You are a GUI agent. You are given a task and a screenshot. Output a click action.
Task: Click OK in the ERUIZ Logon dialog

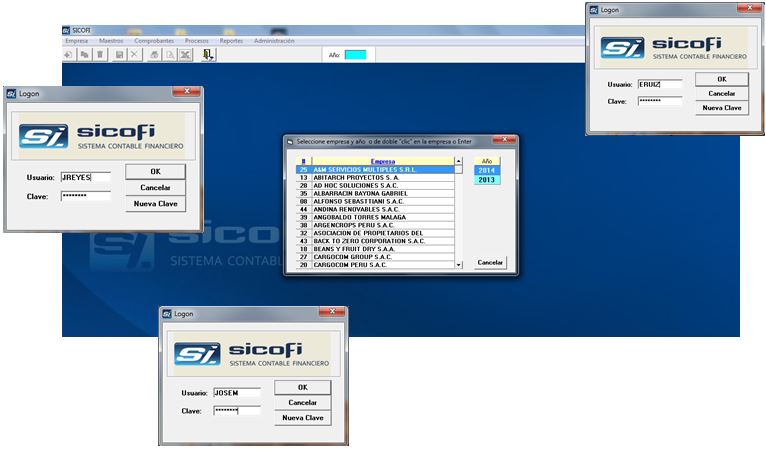click(722, 79)
